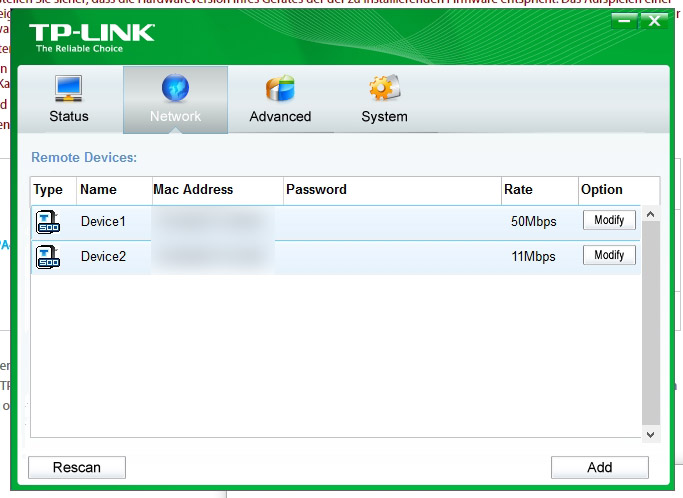Select the Network globe icon
683x498 pixels.
tap(175, 89)
